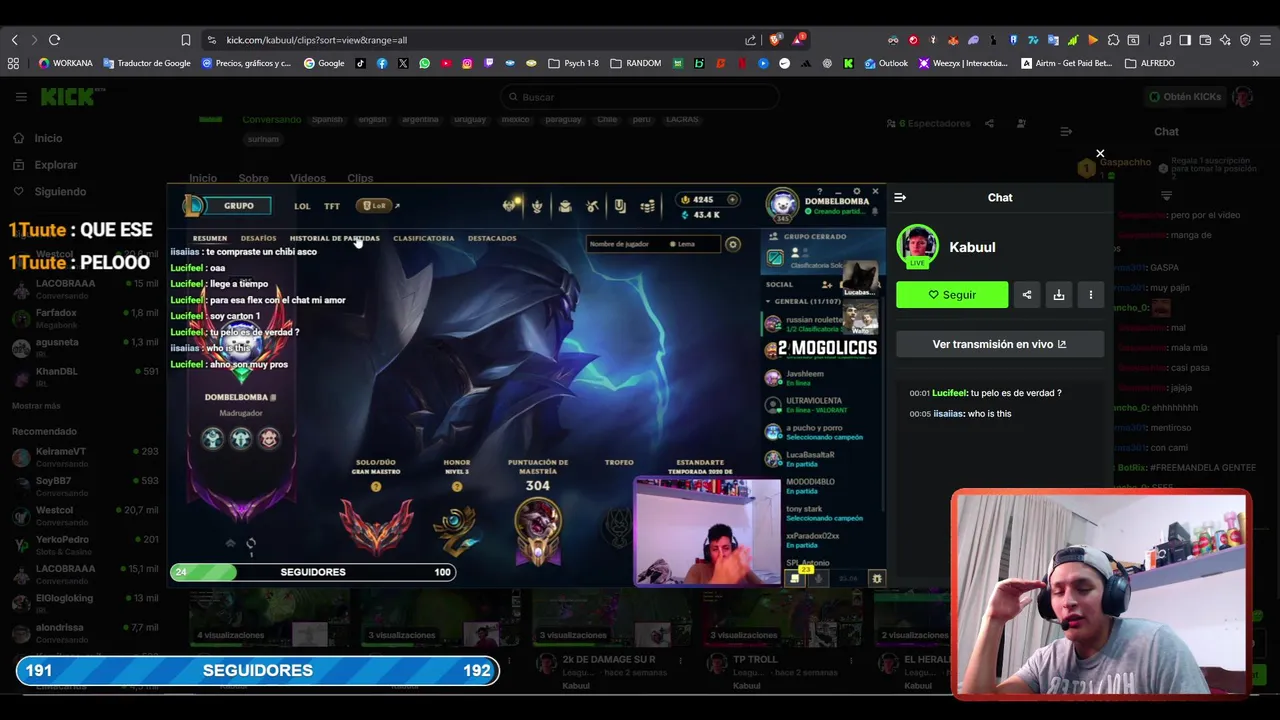The width and height of the screenshot is (1280, 720).
Task: Go to Inicio in the Kick sidebar
Action: (48, 138)
